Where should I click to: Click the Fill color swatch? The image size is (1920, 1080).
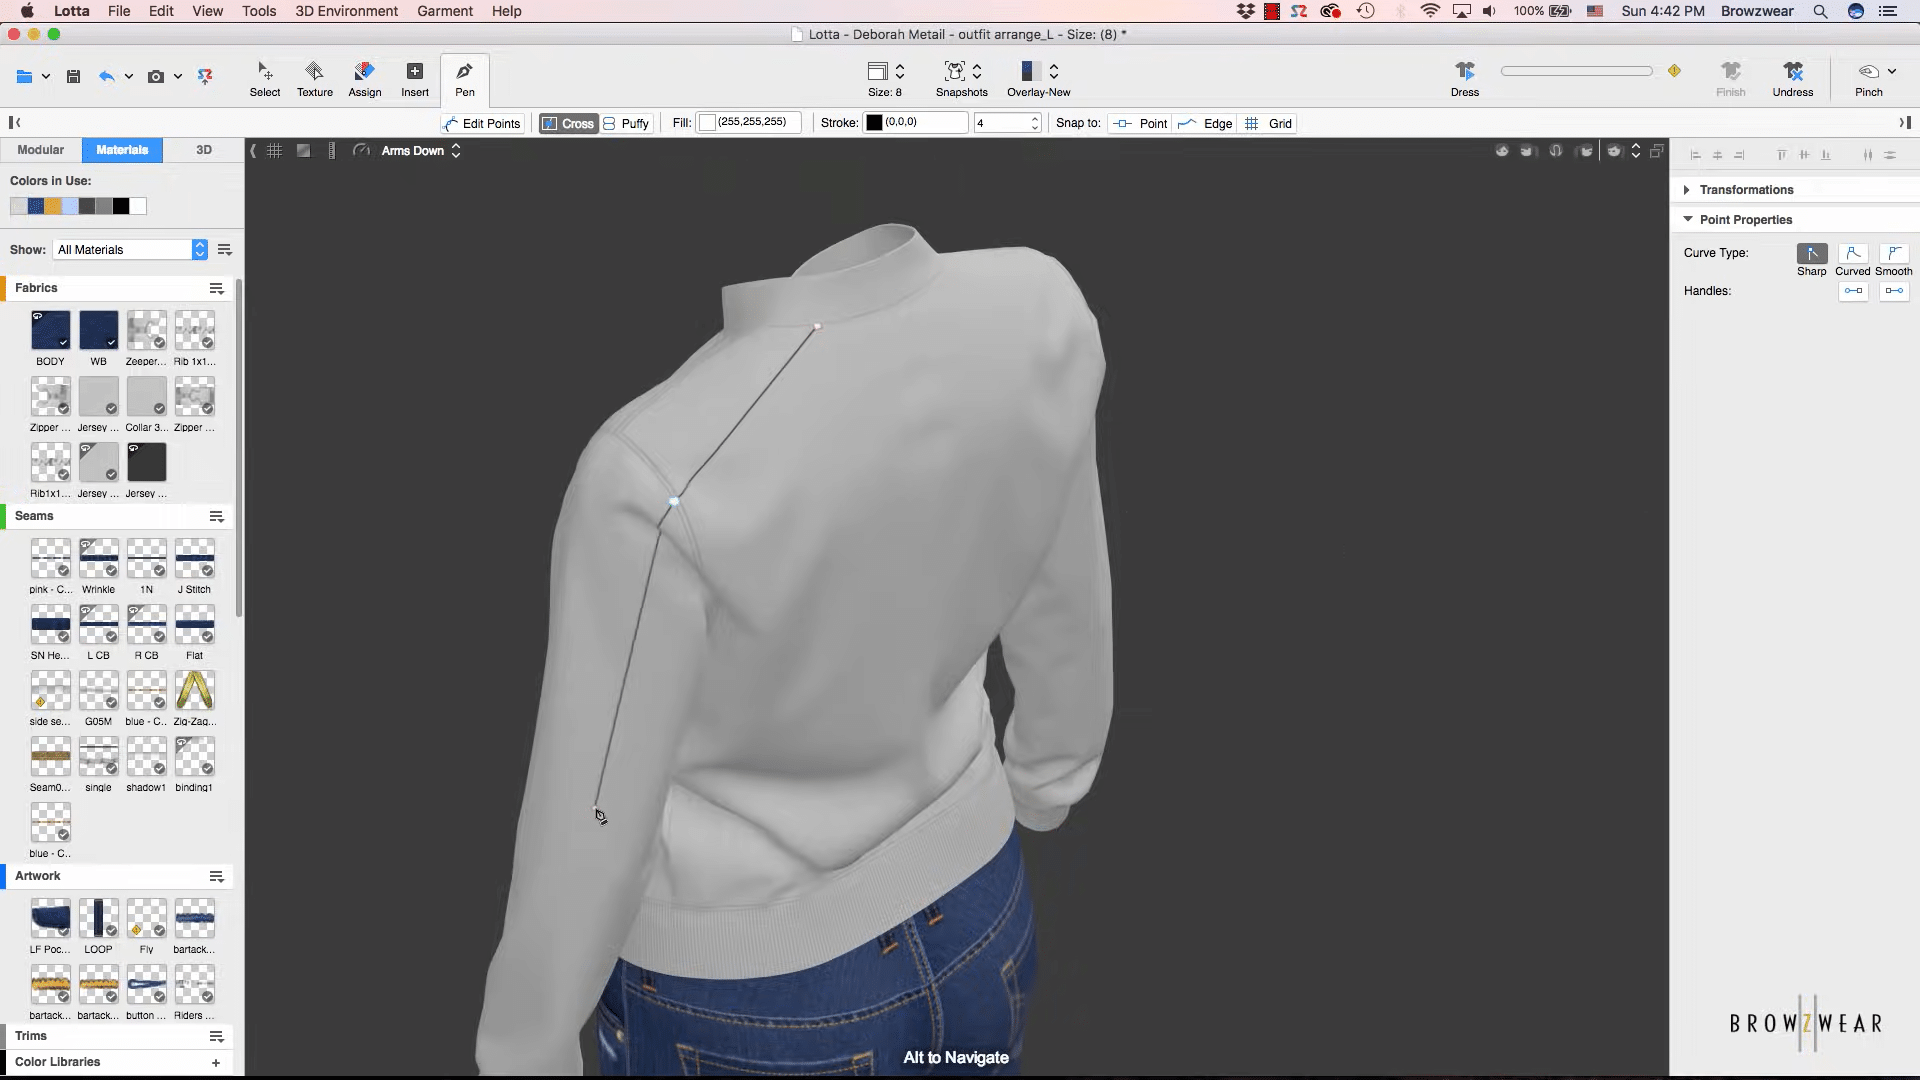click(x=708, y=123)
